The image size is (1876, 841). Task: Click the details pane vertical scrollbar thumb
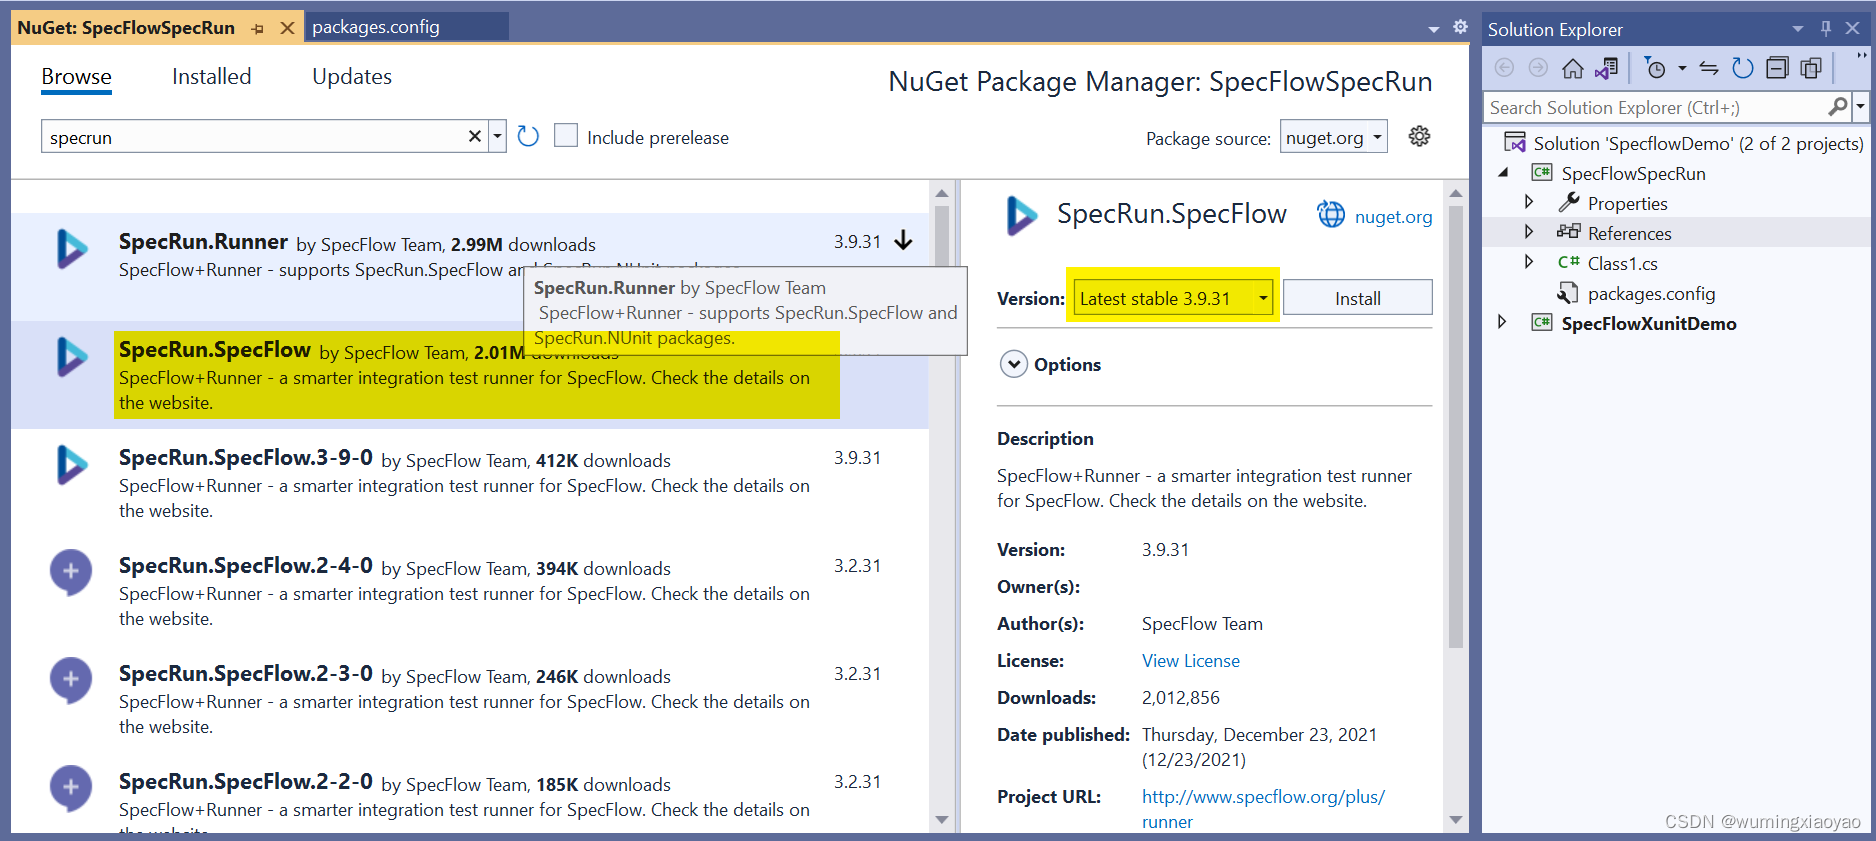1456,427
